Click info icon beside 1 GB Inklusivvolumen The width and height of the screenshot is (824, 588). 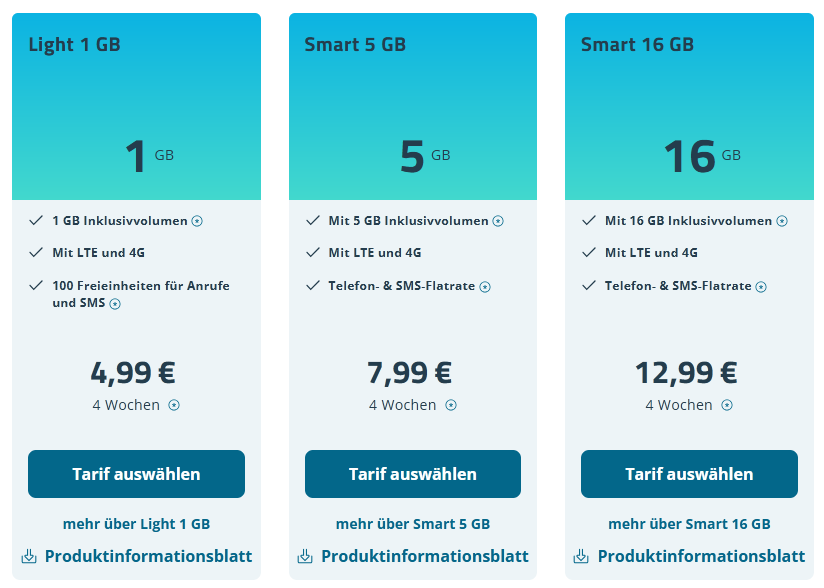tap(197, 221)
